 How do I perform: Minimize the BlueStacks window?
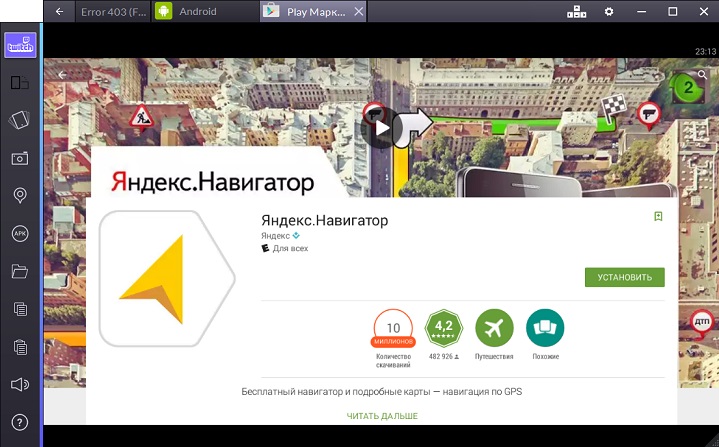coord(642,11)
